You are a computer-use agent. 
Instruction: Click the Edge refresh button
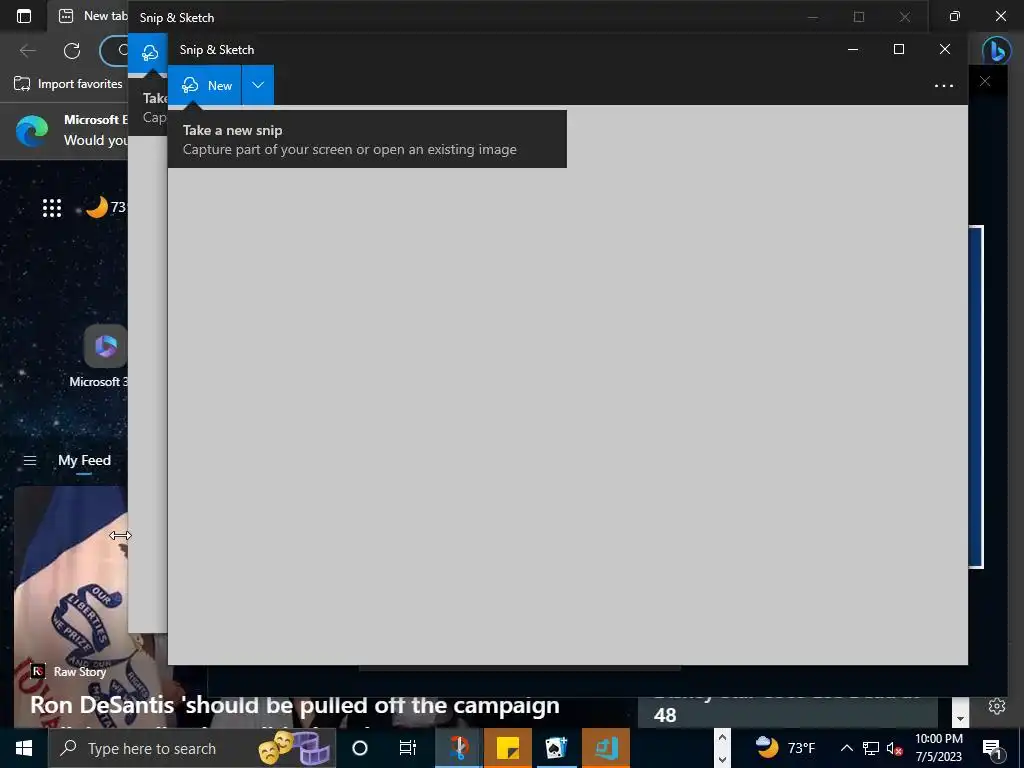coord(72,51)
